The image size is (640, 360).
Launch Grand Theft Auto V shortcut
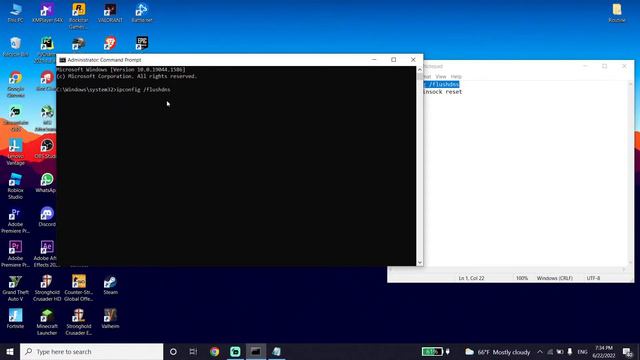coord(16,288)
